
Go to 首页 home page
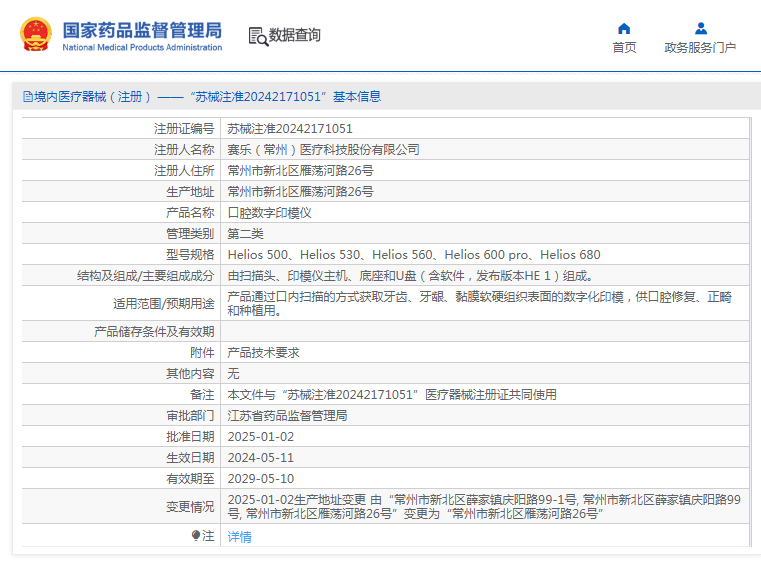tap(624, 48)
